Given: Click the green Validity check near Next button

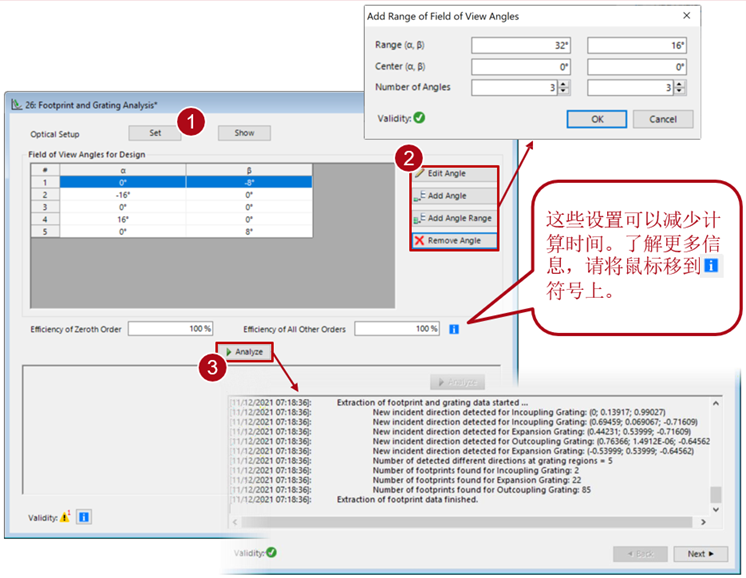Looking at the screenshot, I should (x=271, y=552).
